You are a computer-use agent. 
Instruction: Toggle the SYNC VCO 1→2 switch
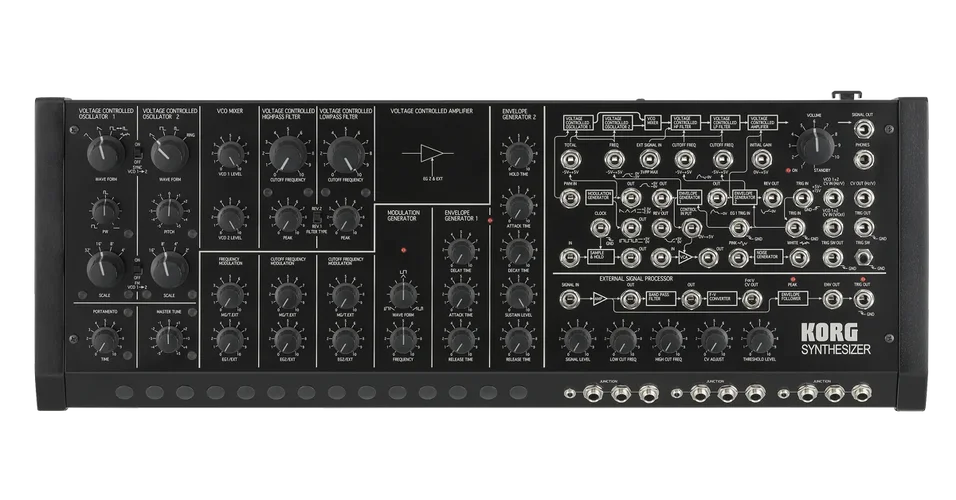(x=137, y=152)
